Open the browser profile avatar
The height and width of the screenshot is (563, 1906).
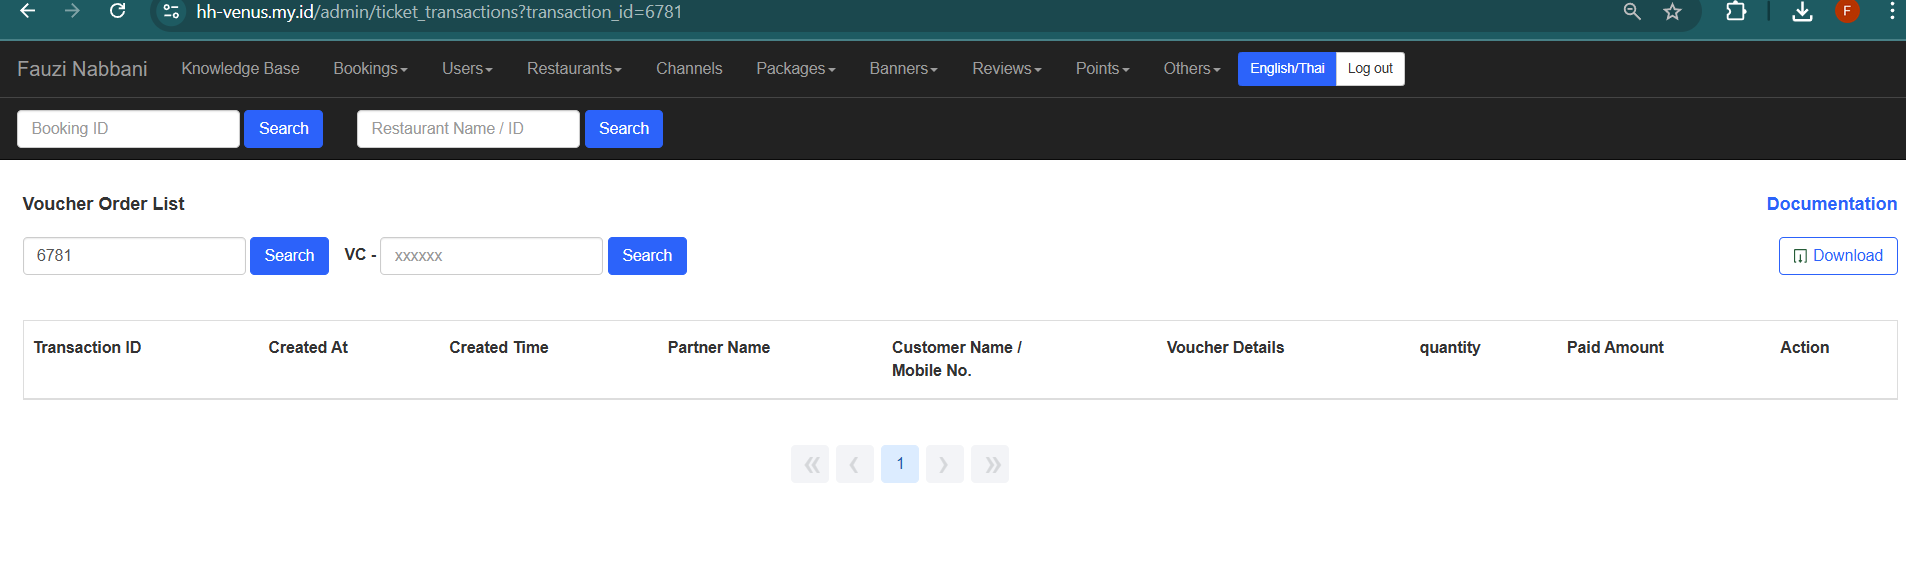tap(1847, 12)
